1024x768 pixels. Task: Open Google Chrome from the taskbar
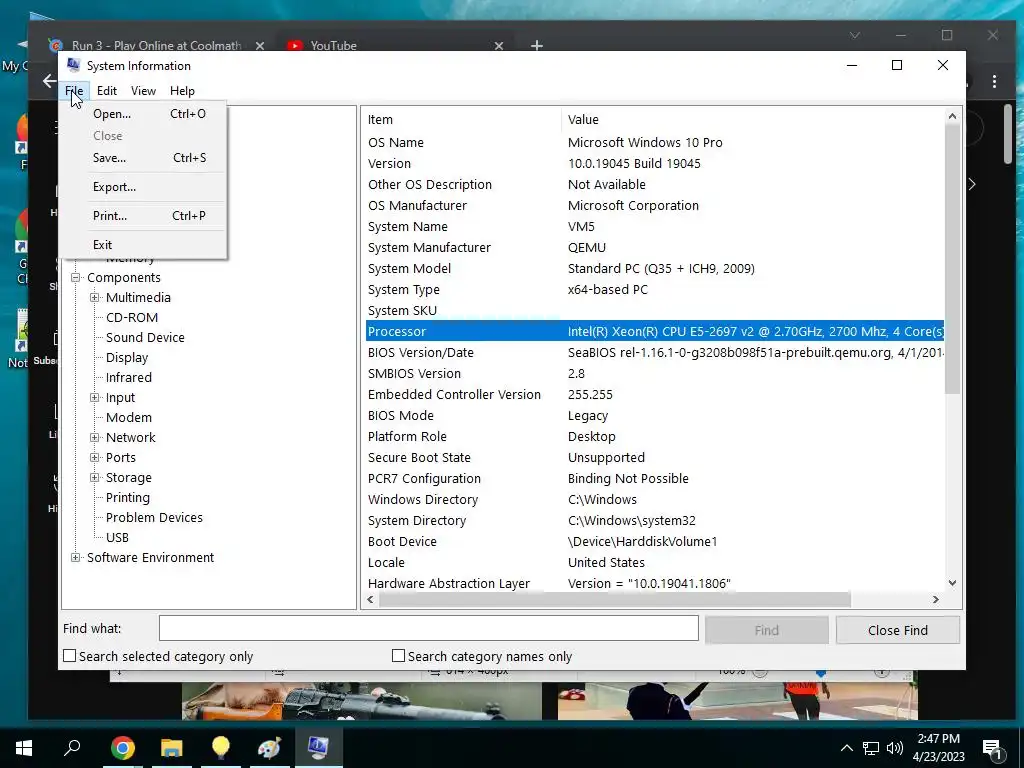click(x=122, y=748)
